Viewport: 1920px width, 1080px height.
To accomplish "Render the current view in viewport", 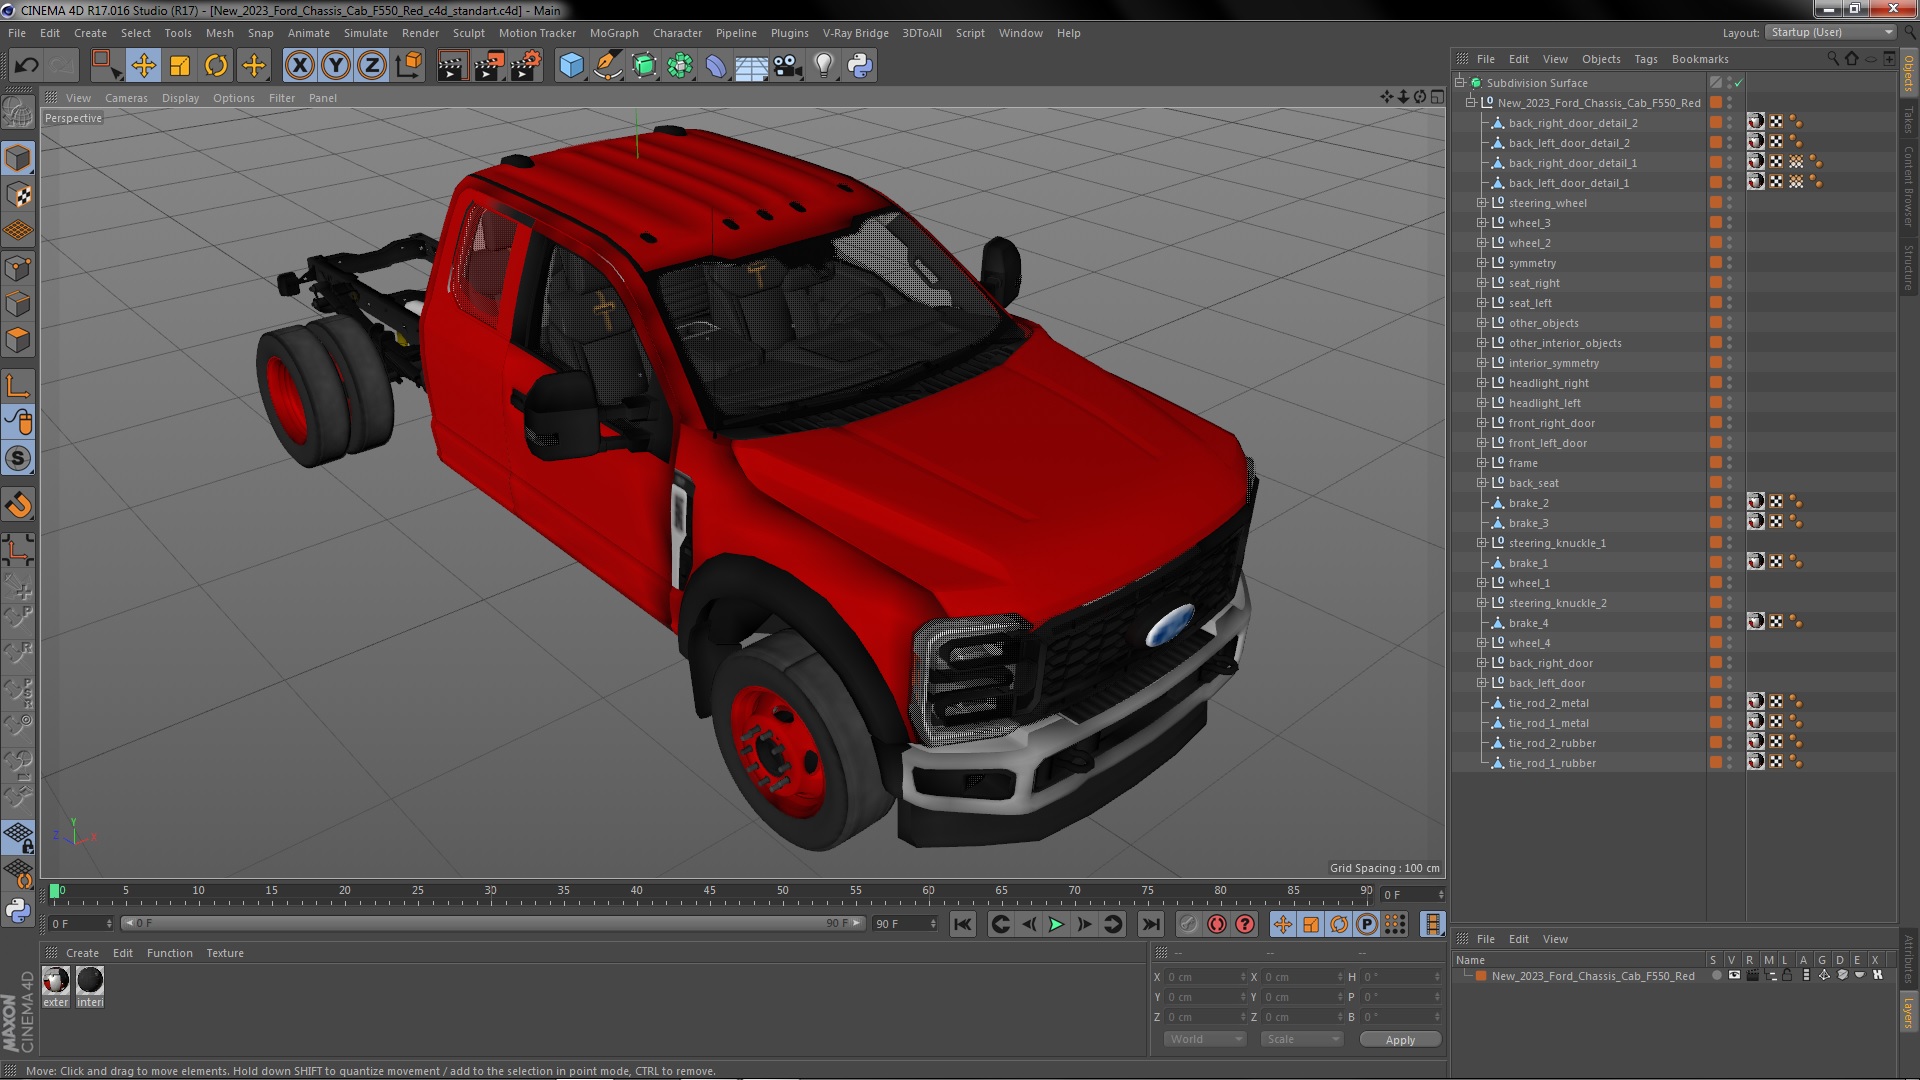I will [x=451, y=66].
